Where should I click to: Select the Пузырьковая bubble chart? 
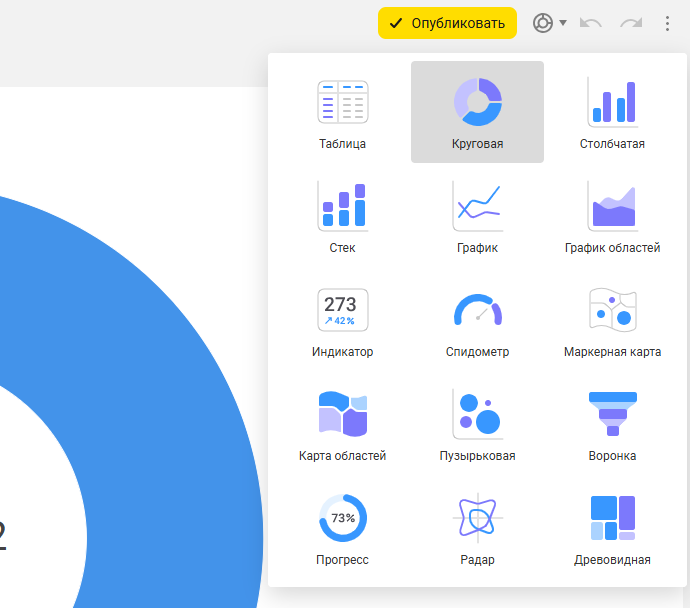click(477, 424)
